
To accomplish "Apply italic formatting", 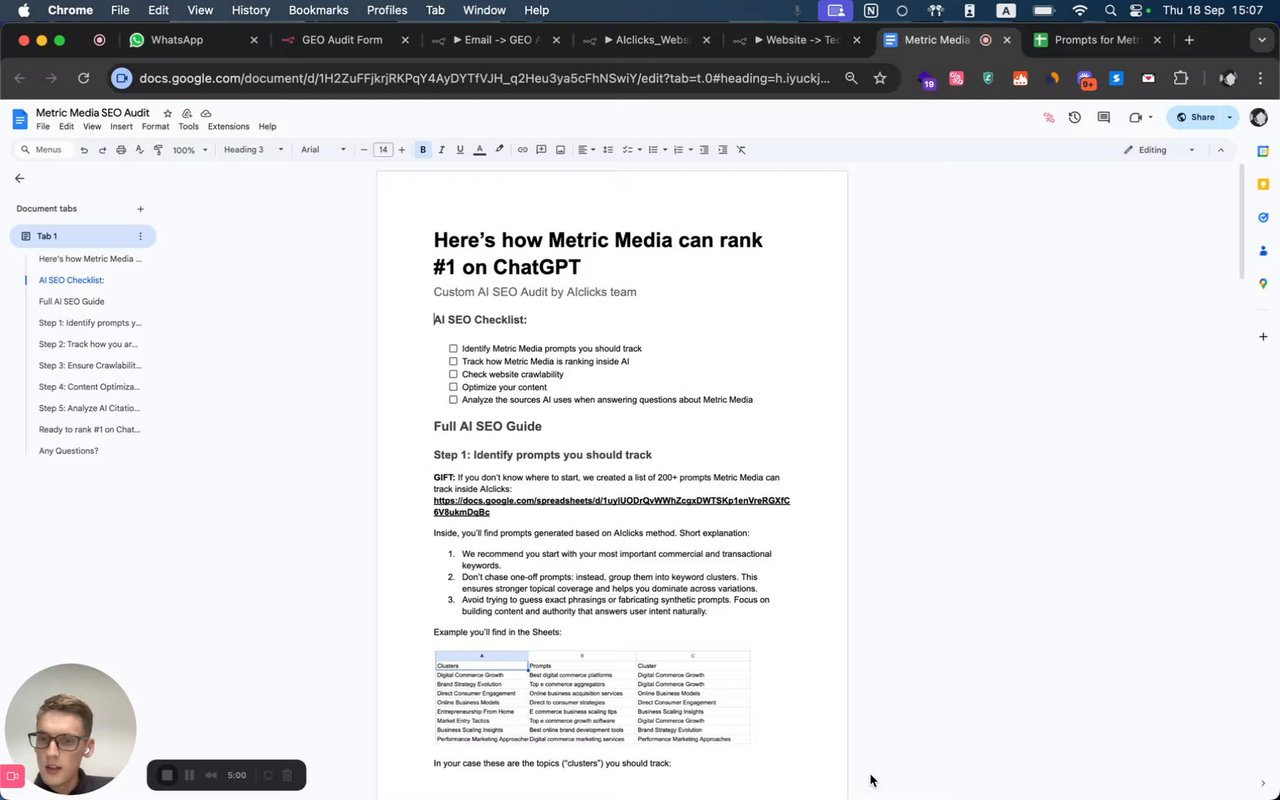I will [x=441, y=150].
